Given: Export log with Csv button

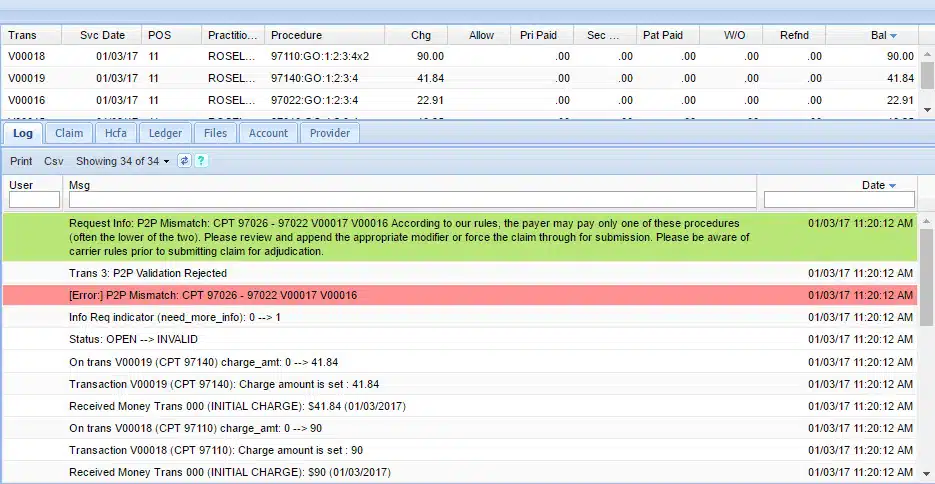Looking at the screenshot, I should 54,161.
